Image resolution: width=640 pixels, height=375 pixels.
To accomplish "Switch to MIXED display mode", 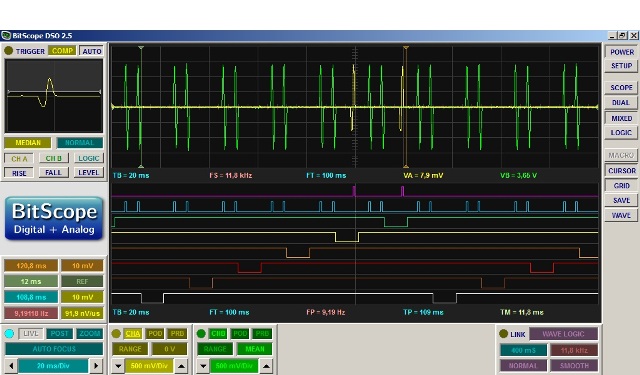I will coord(621,118).
